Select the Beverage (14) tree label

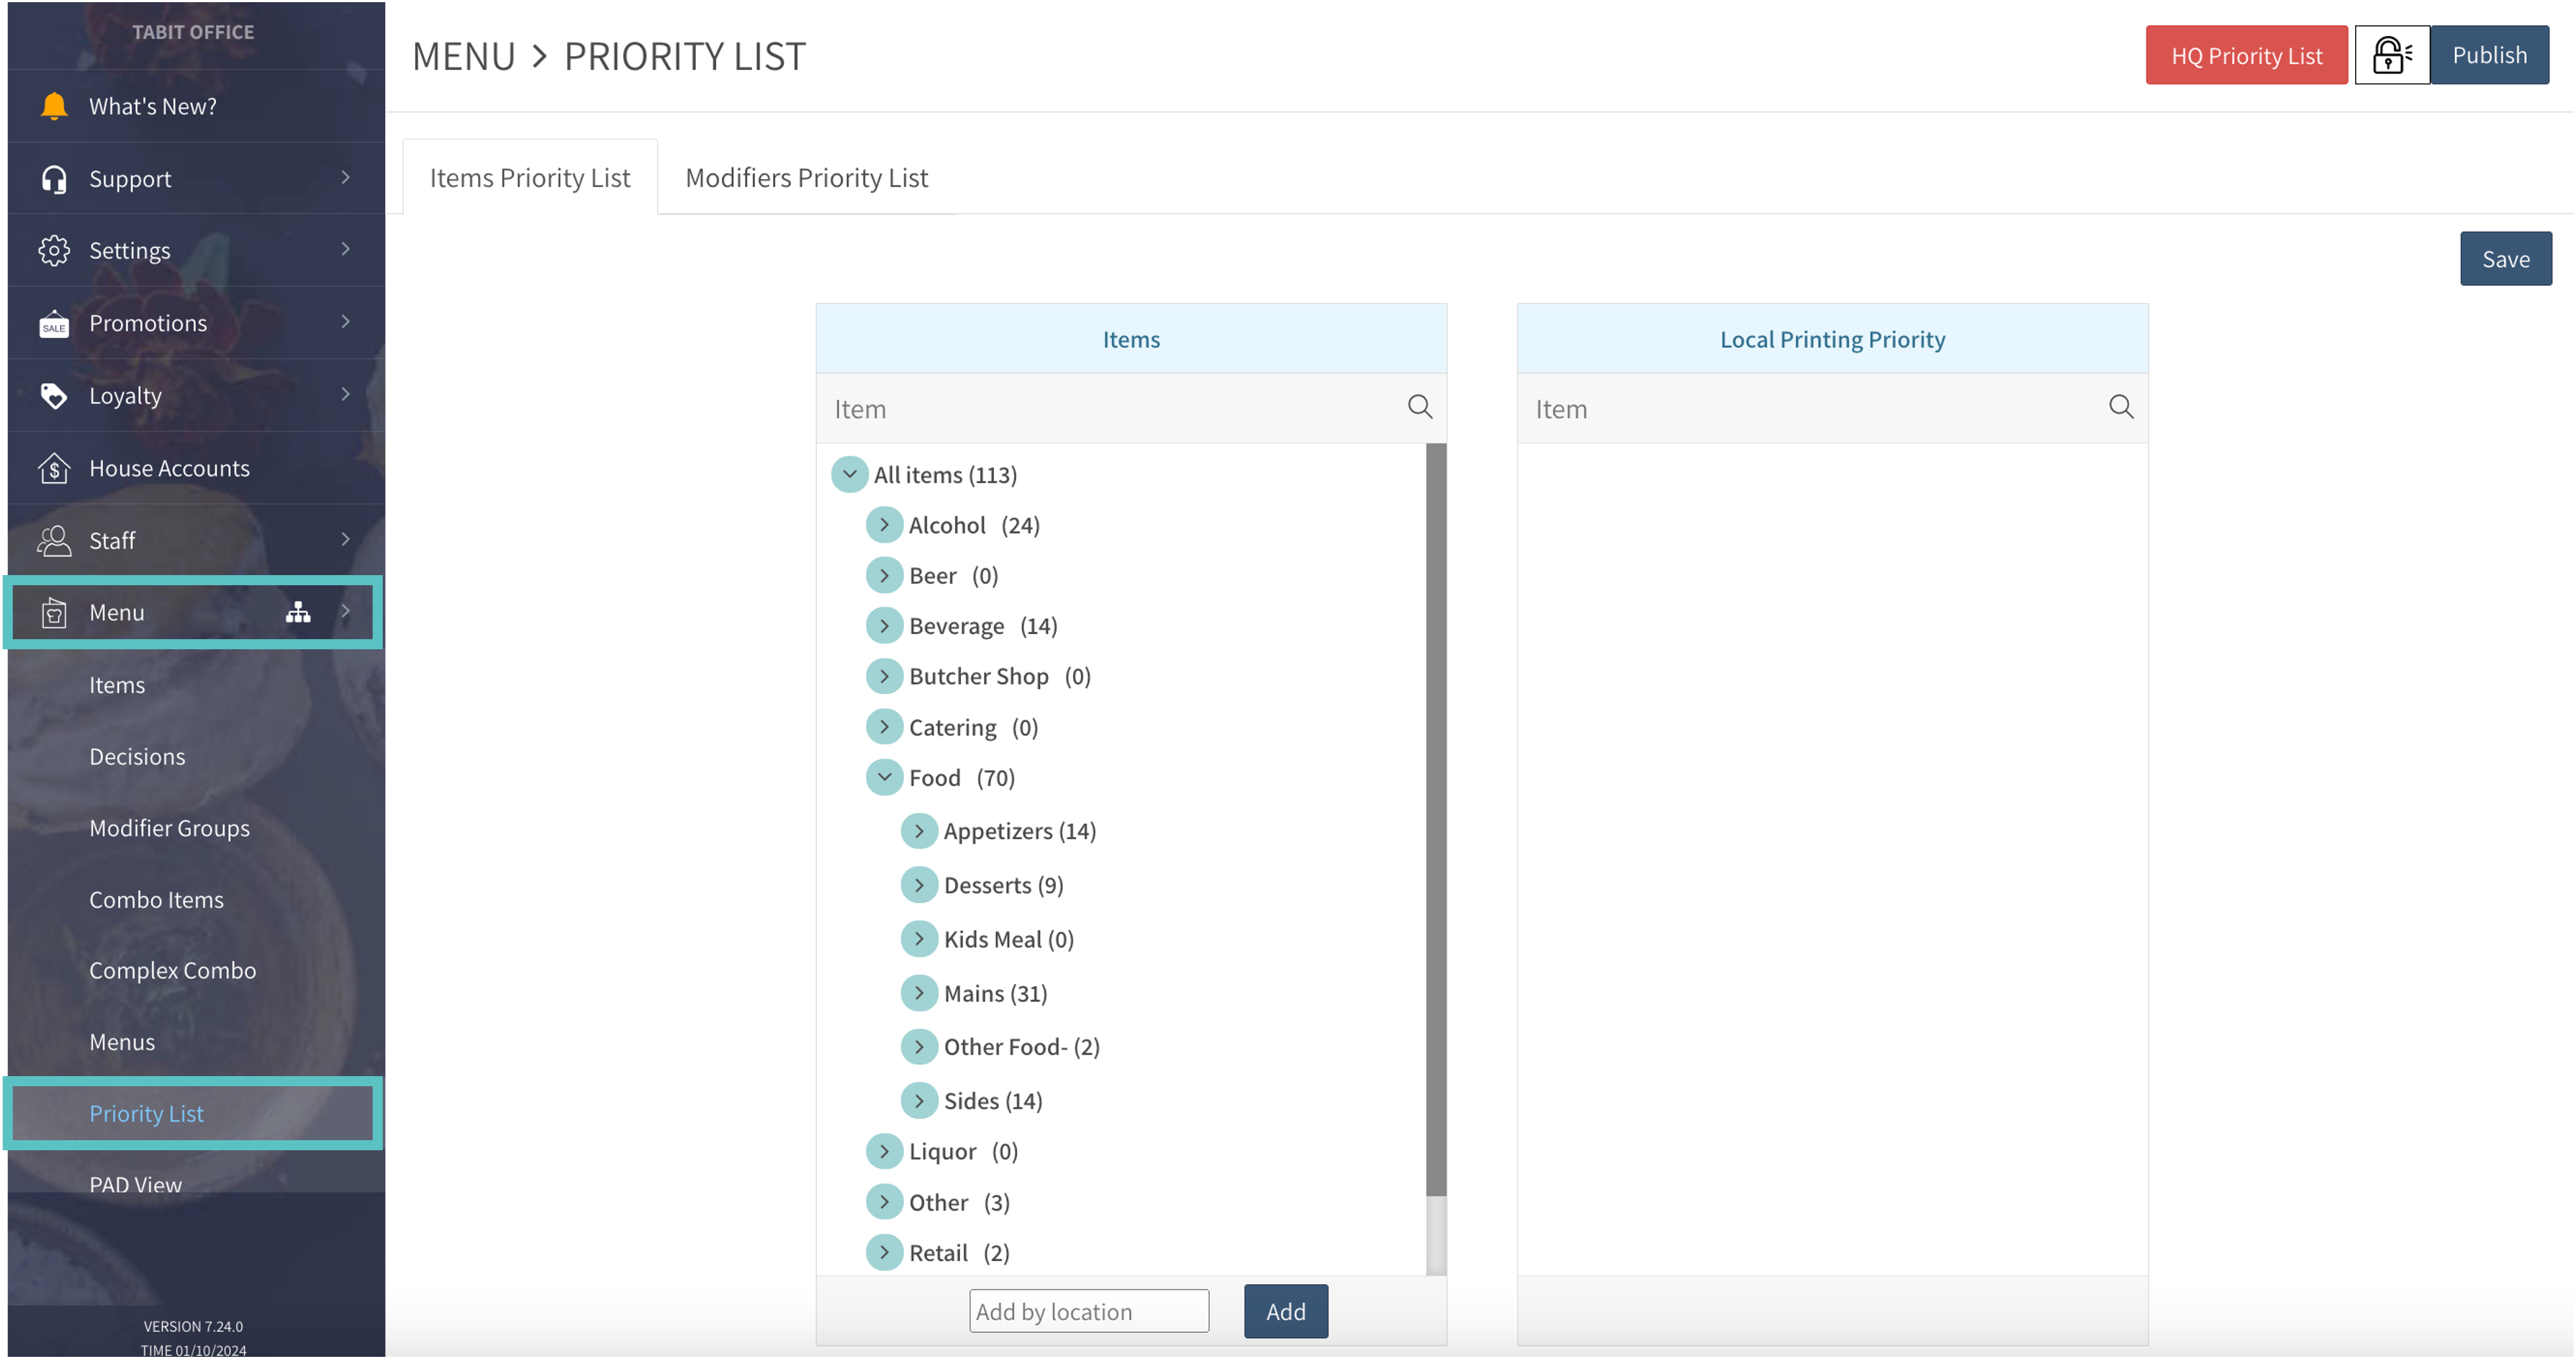982,626
